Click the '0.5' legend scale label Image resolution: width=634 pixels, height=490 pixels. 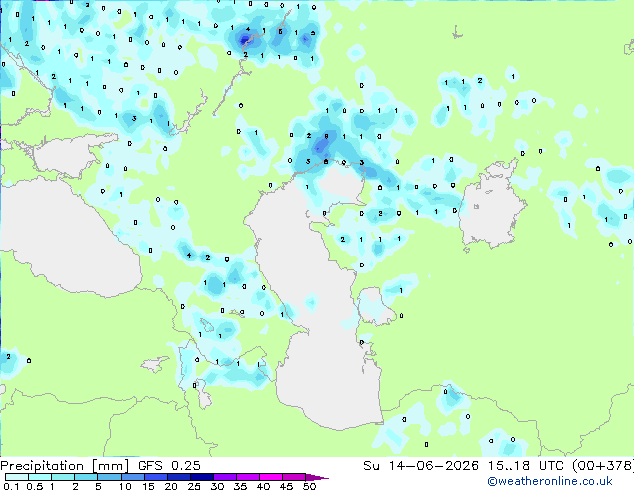tap(35, 486)
